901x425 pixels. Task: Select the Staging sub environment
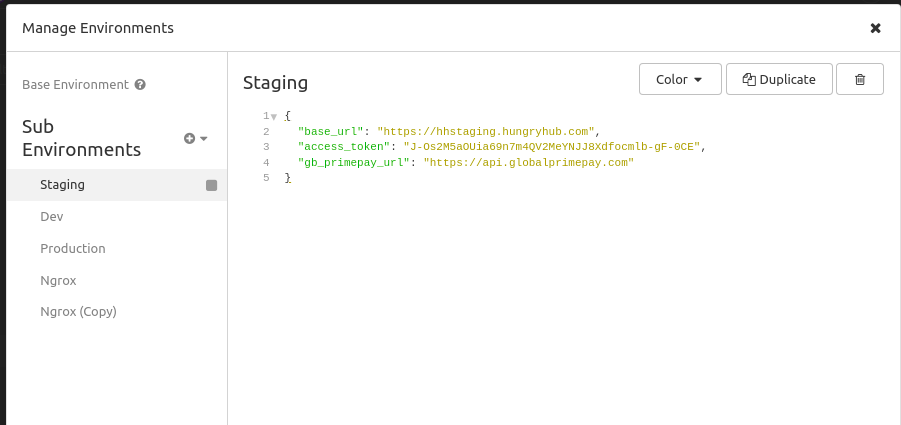(x=62, y=185)
